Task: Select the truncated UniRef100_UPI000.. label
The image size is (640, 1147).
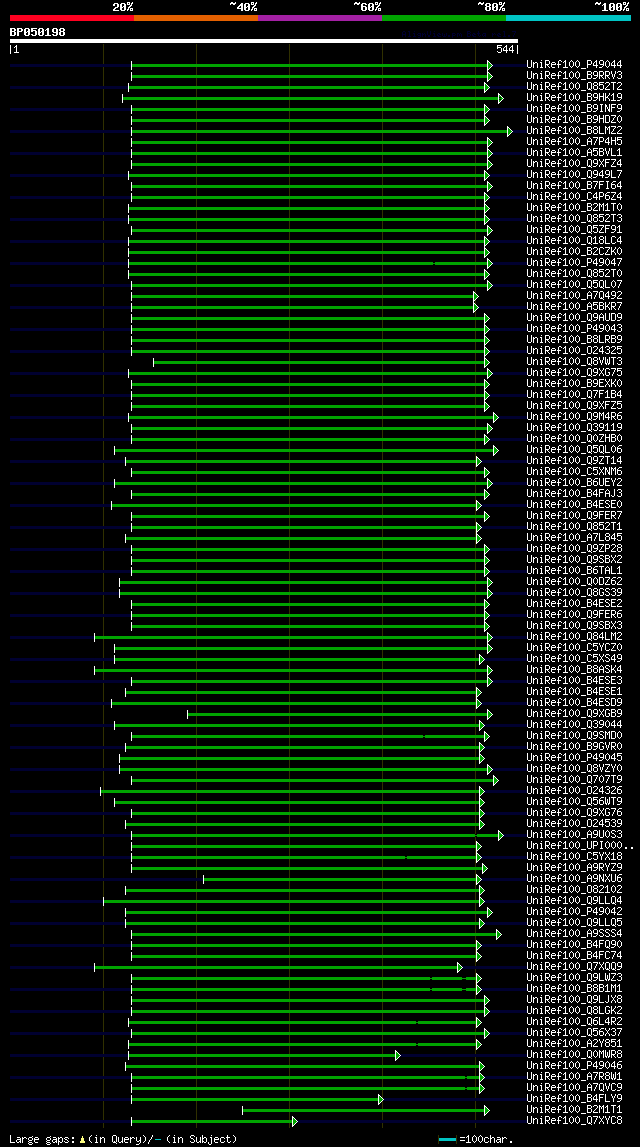Action: (579, 846)
